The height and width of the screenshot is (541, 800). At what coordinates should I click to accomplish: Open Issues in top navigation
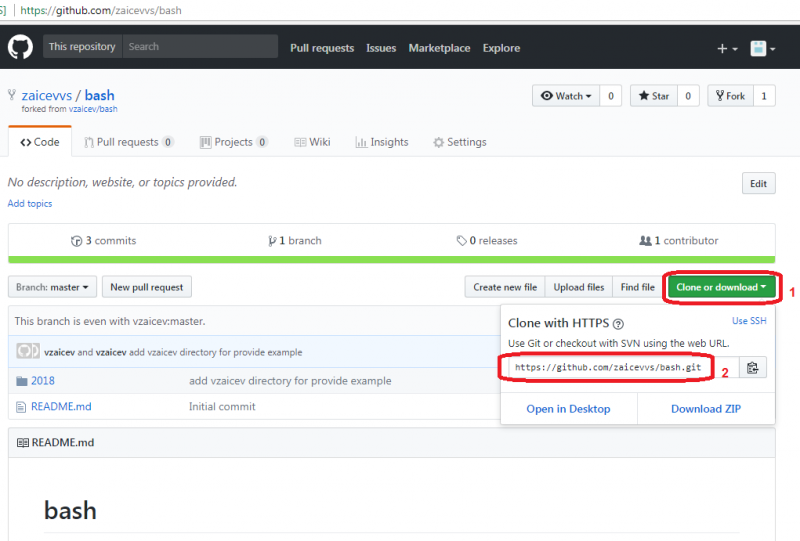point(381,48)
